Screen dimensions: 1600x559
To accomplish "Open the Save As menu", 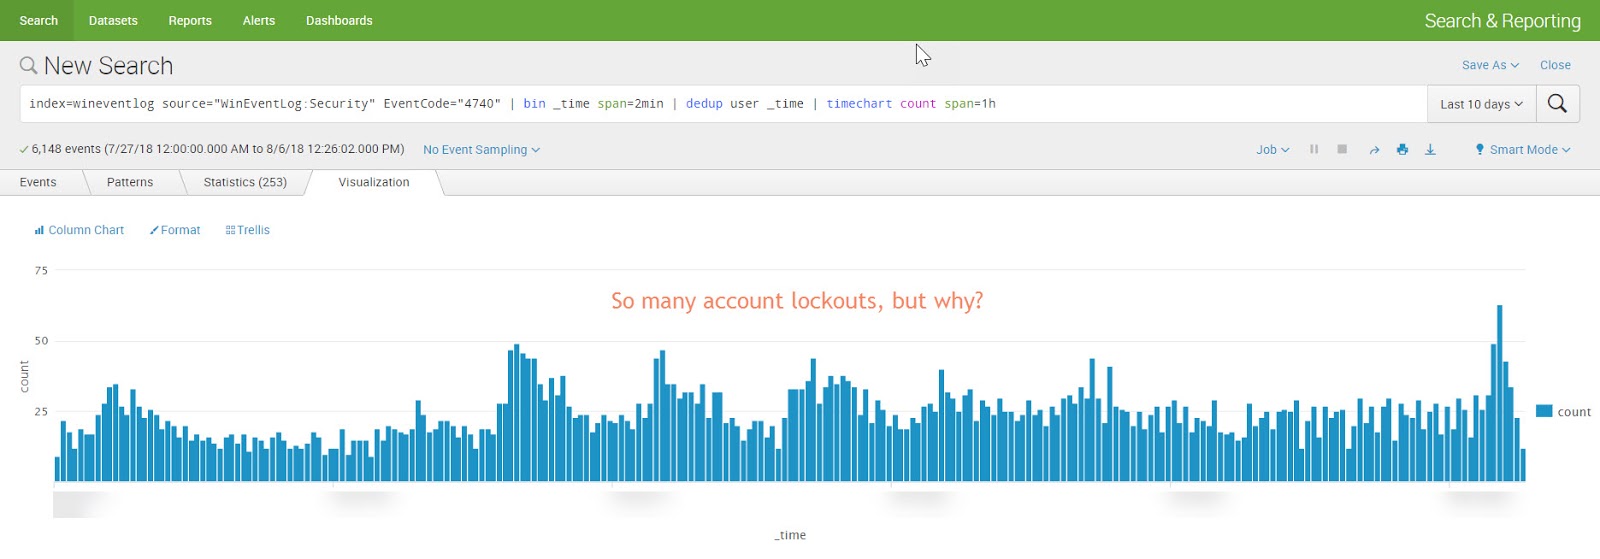I will tap(1490, 65).
